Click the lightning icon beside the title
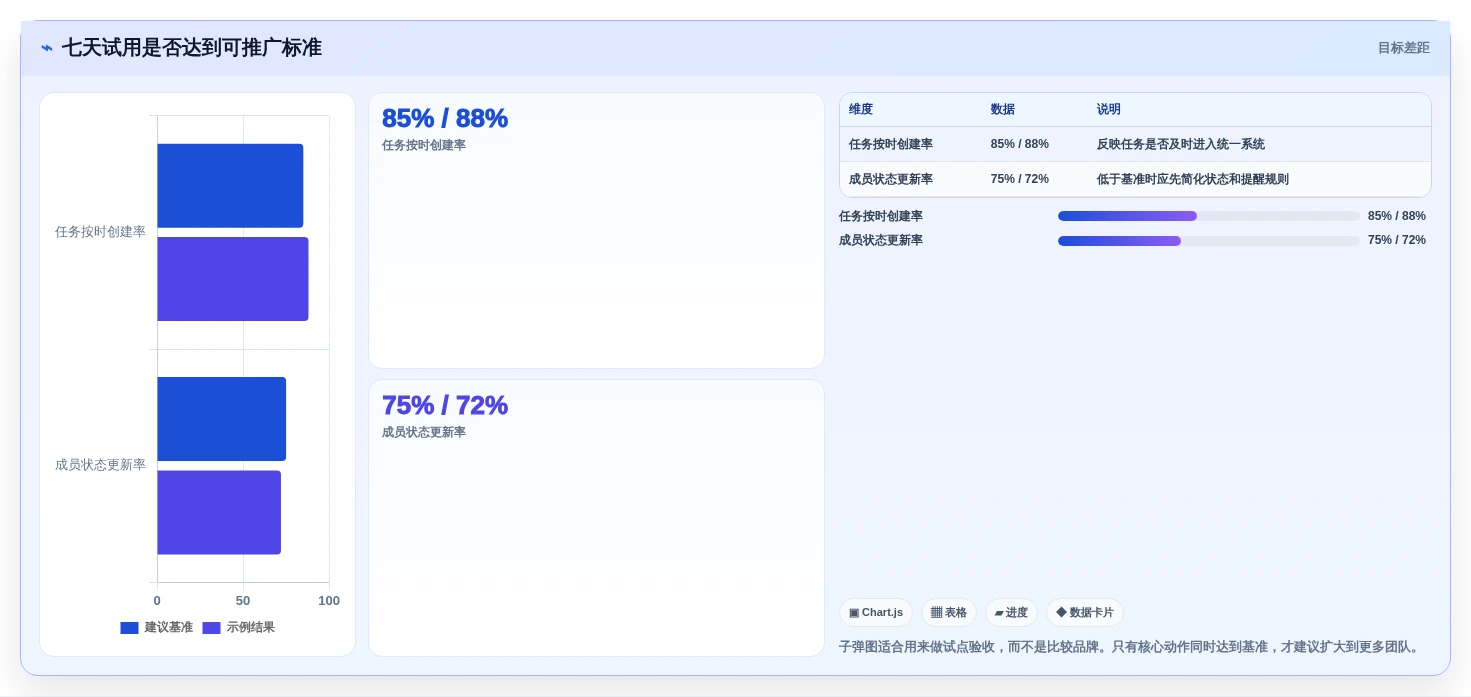1471x697 pixels. coord(47,48)
